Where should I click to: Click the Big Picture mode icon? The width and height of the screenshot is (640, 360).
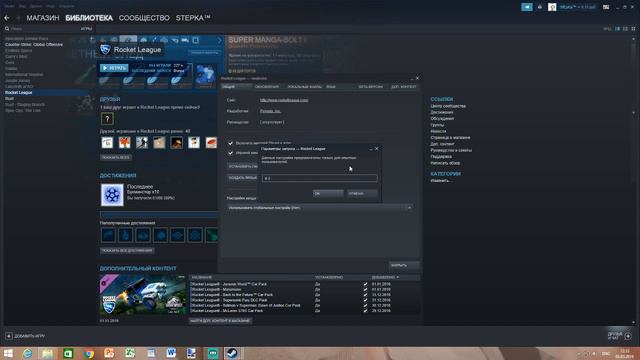click(x=606, y=7)
